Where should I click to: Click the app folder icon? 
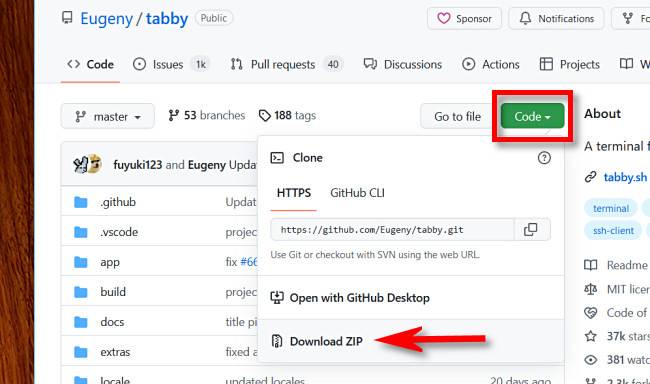(80, 262)
